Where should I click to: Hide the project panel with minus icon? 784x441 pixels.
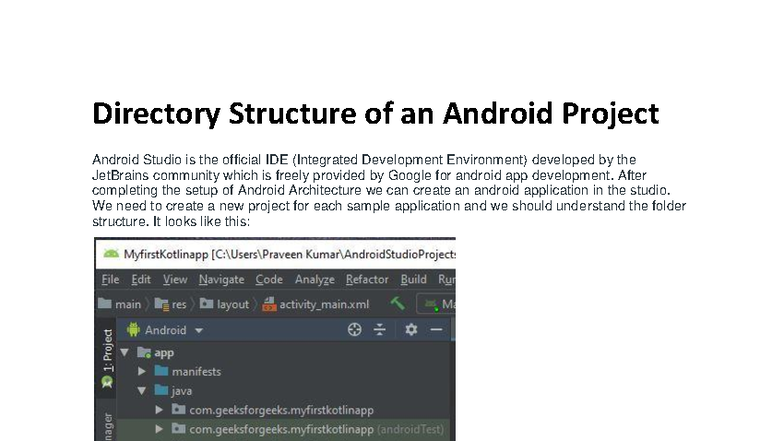[436, 330]
